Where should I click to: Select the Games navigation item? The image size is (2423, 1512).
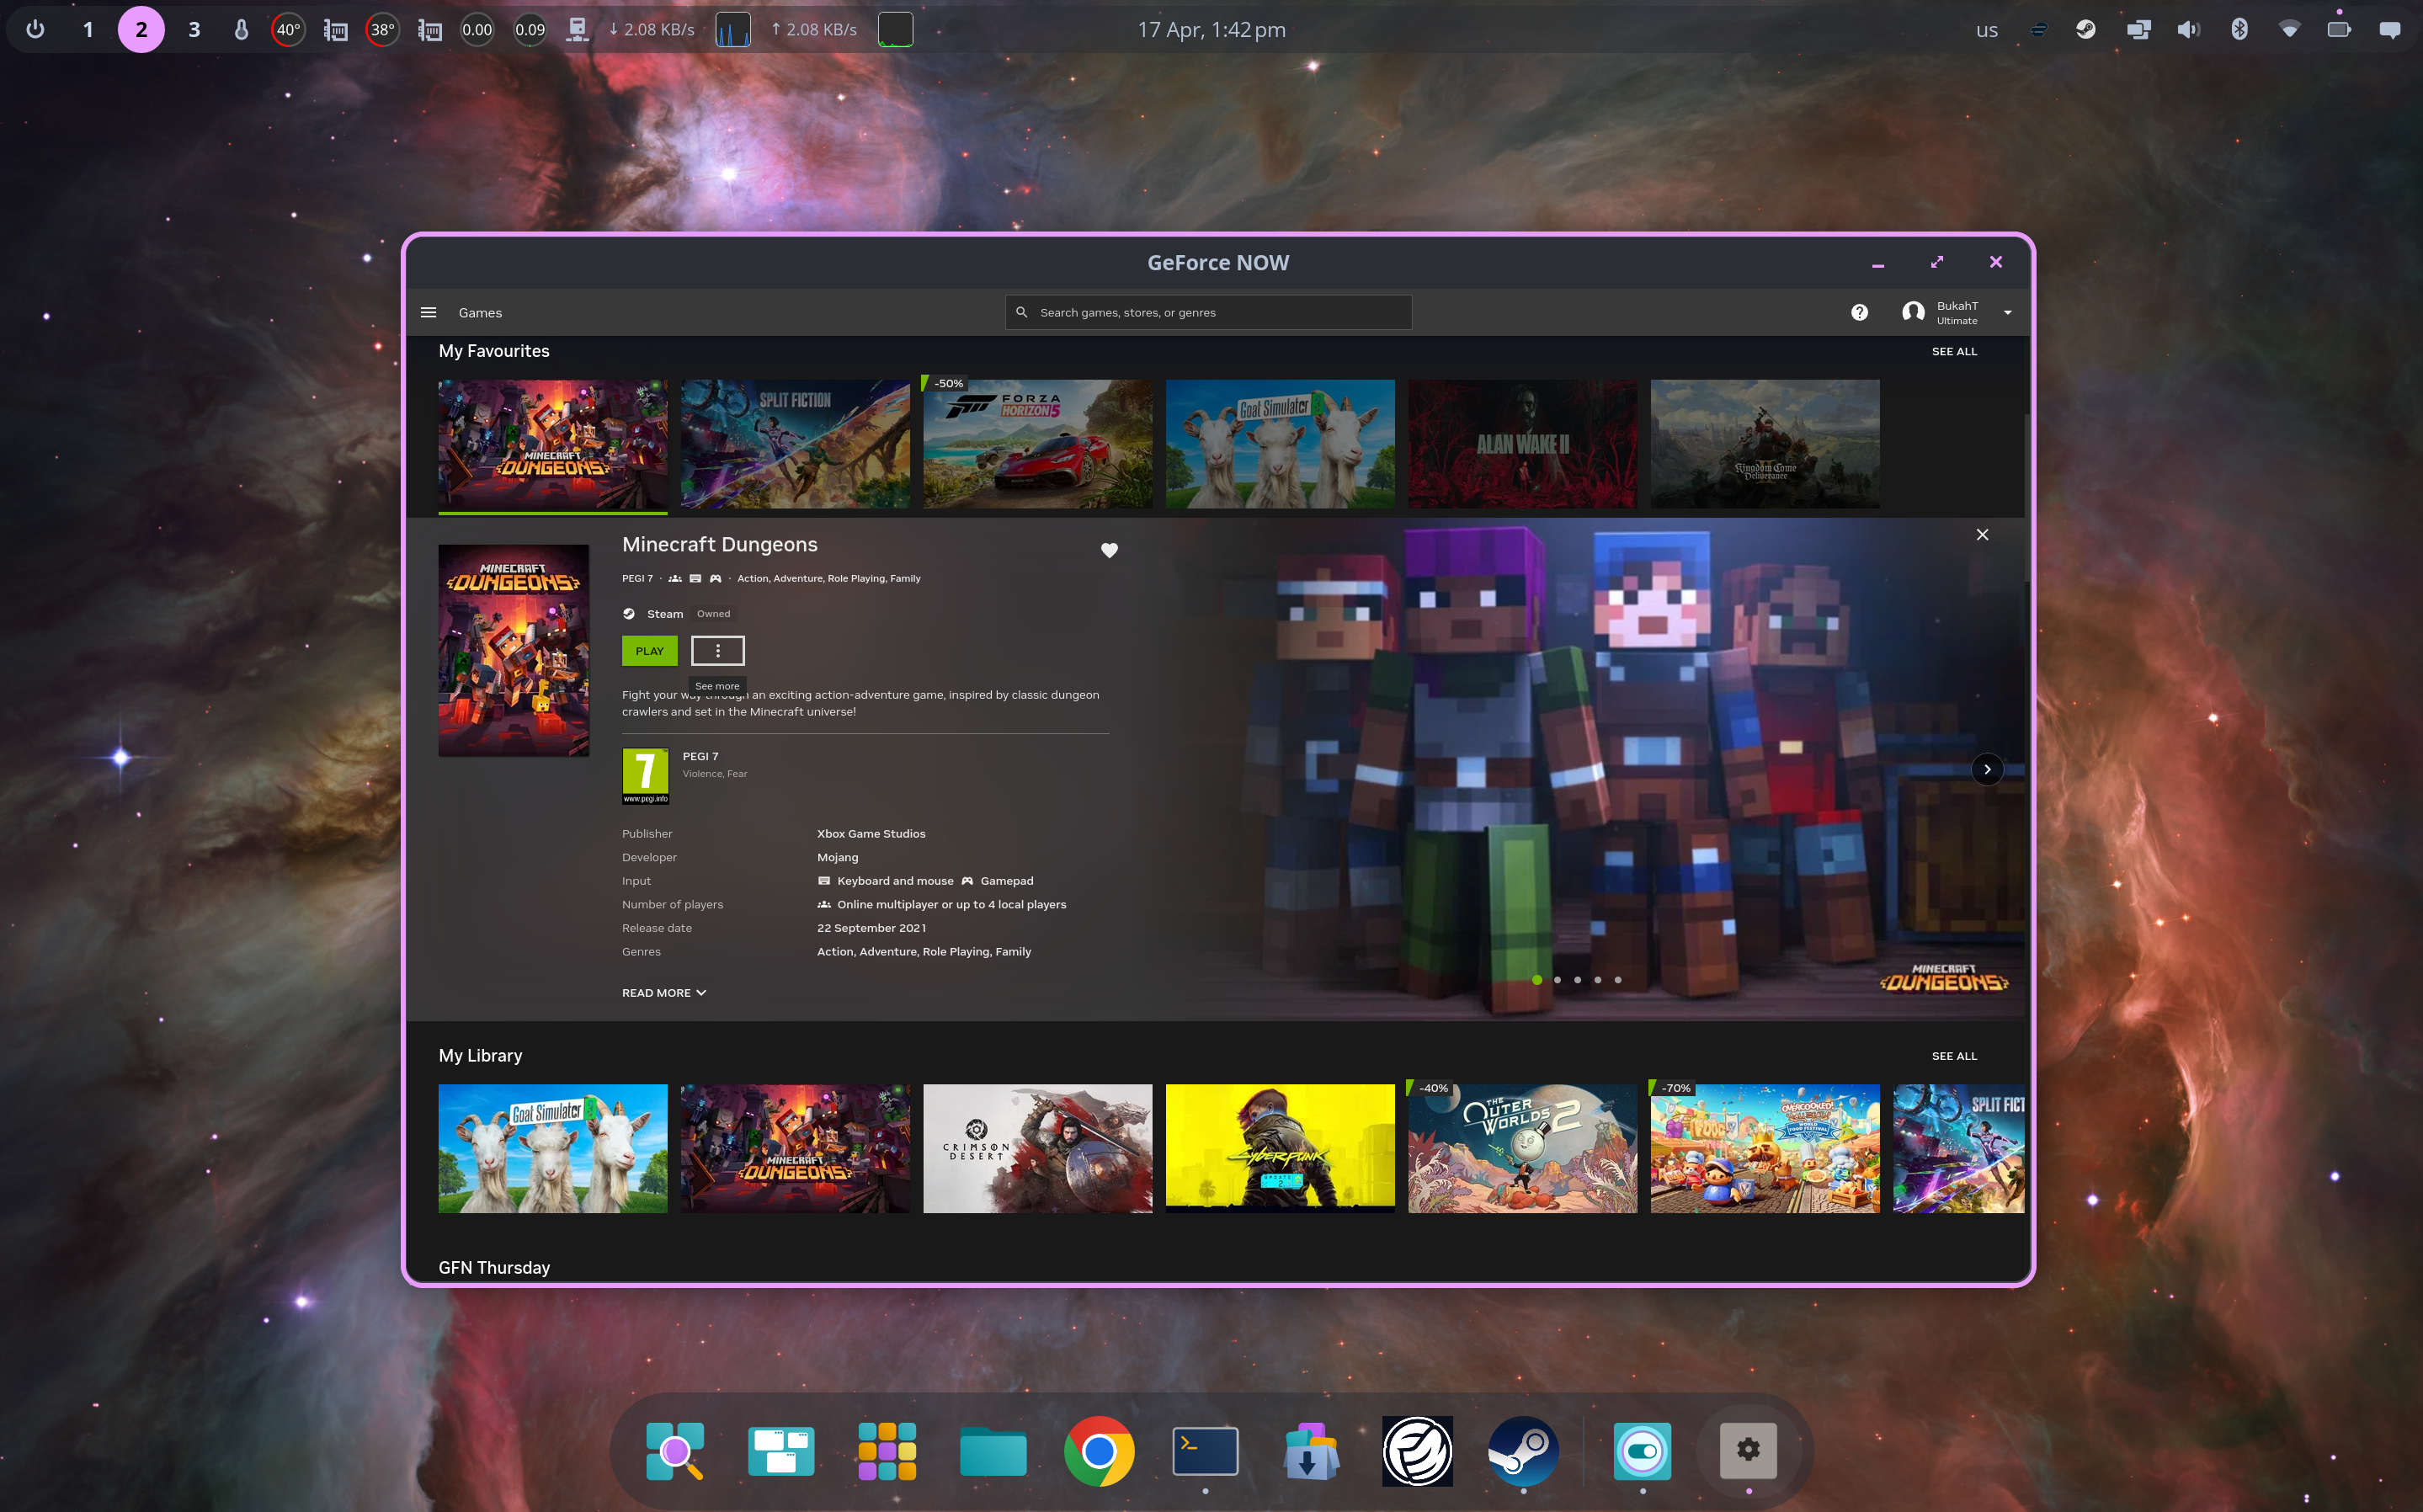pos(480,312)
